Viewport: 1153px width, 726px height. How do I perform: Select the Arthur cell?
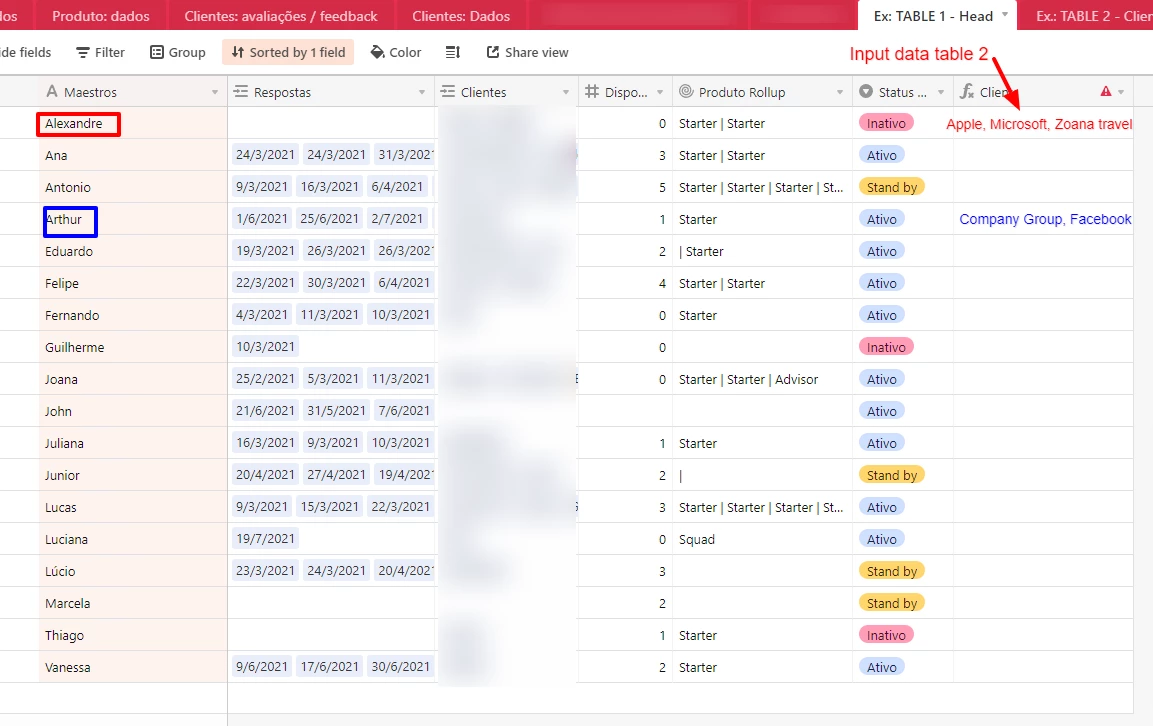coord(132,219)
